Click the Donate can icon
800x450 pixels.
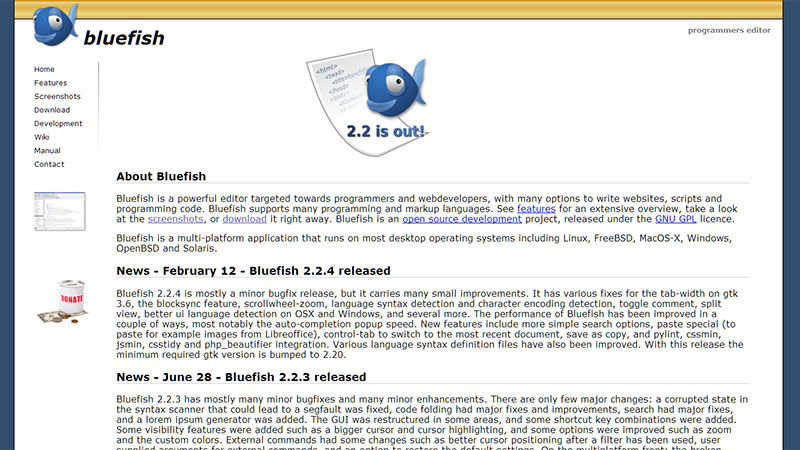point(63,302)
